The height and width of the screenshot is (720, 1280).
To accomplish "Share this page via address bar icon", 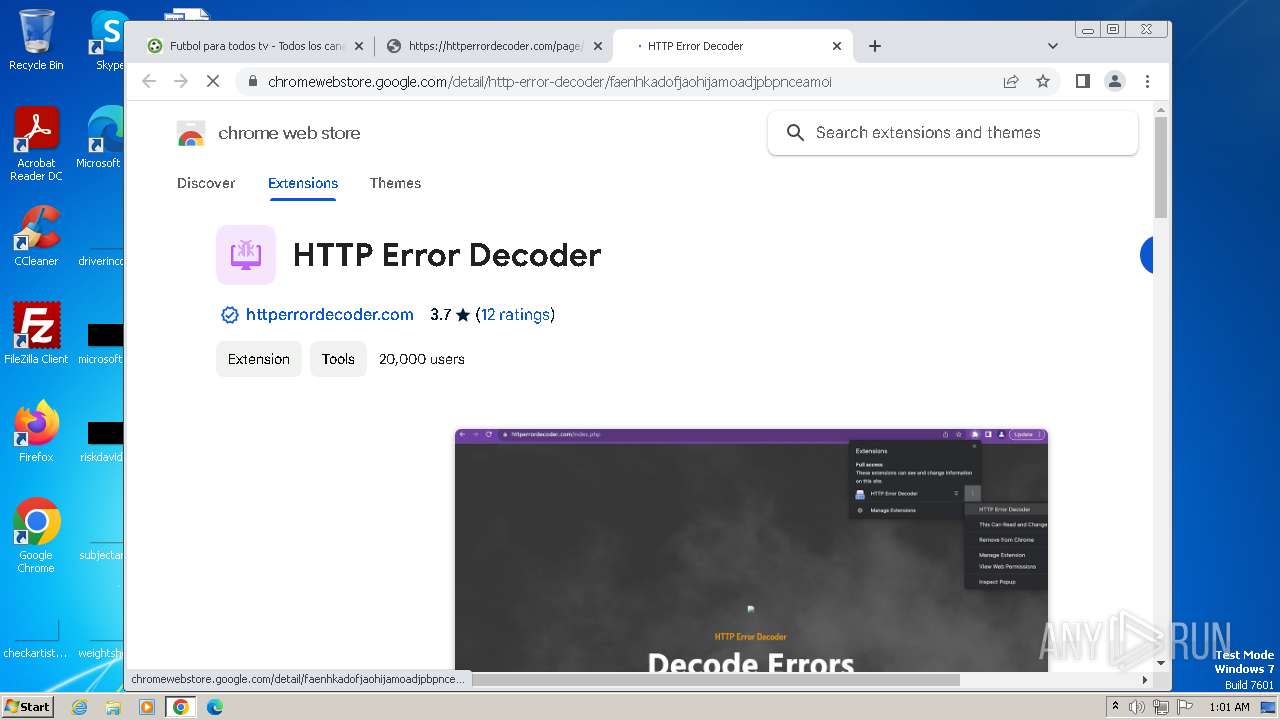I will coord(1011,82).
